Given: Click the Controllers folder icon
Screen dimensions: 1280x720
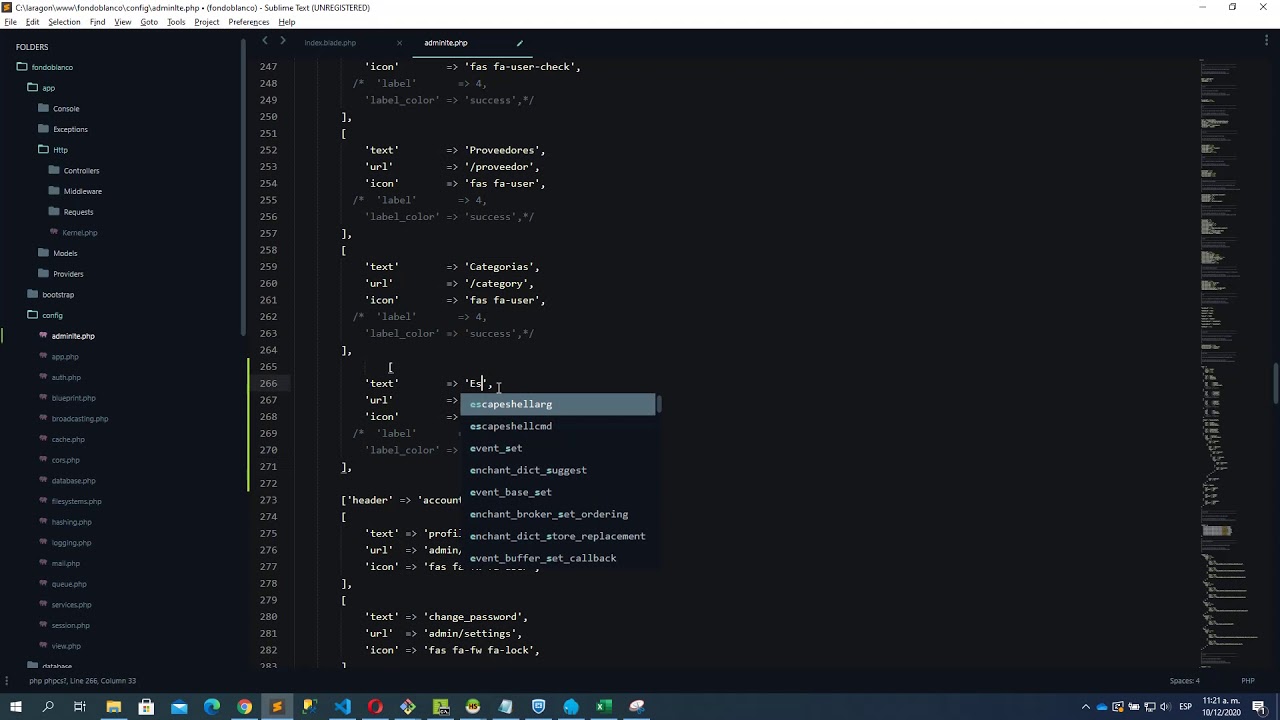Looking at the screenshot, I should coord(54,170).
